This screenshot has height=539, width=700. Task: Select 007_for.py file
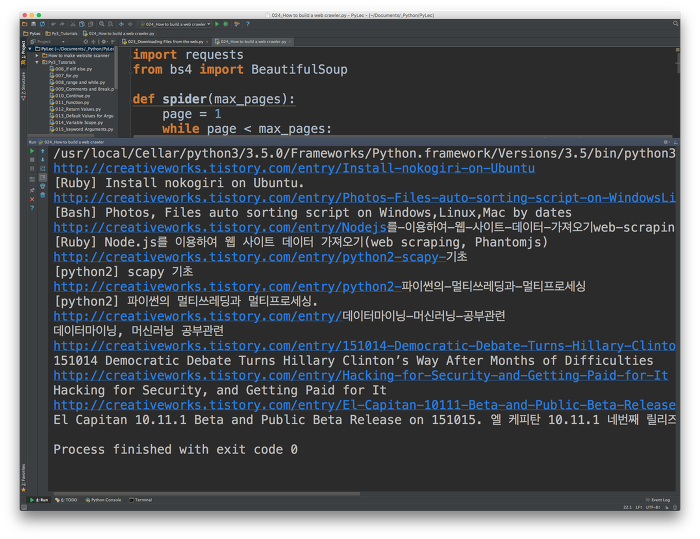pyautogui.click(x=64, y=76)
